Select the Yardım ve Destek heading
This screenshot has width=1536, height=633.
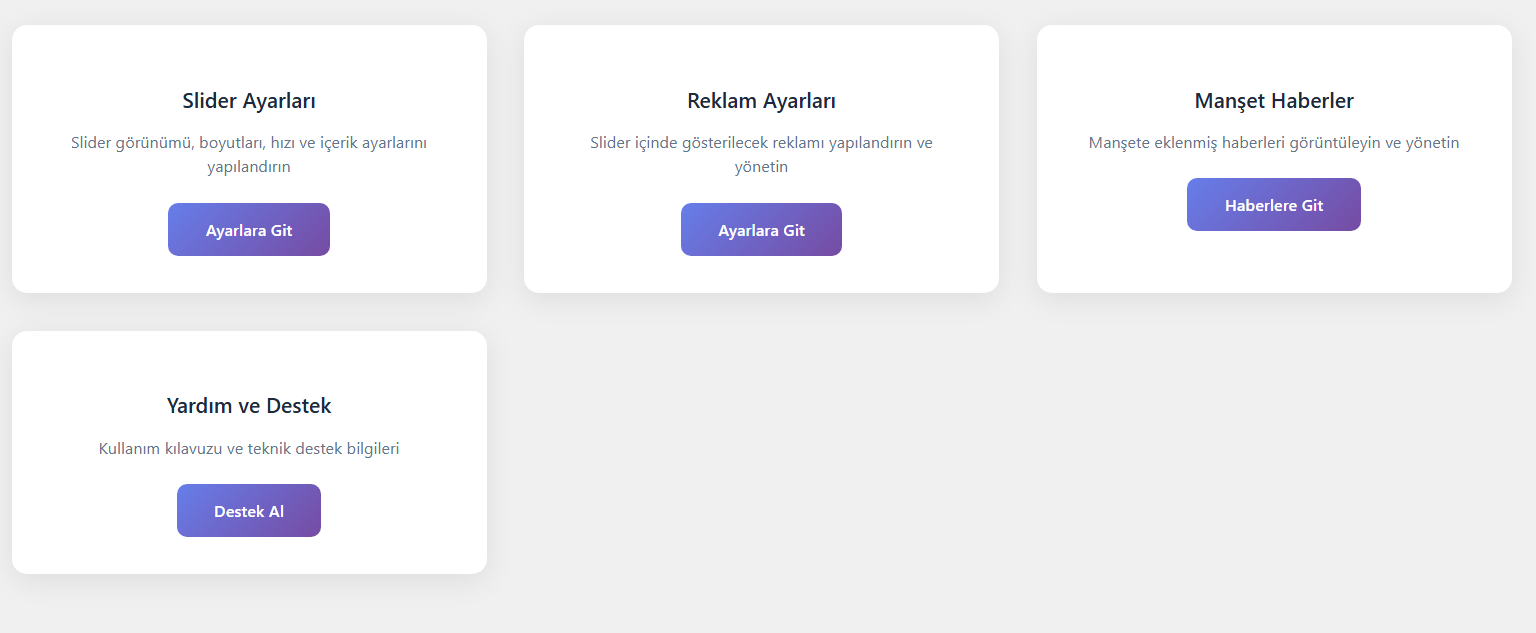[248, 405]
